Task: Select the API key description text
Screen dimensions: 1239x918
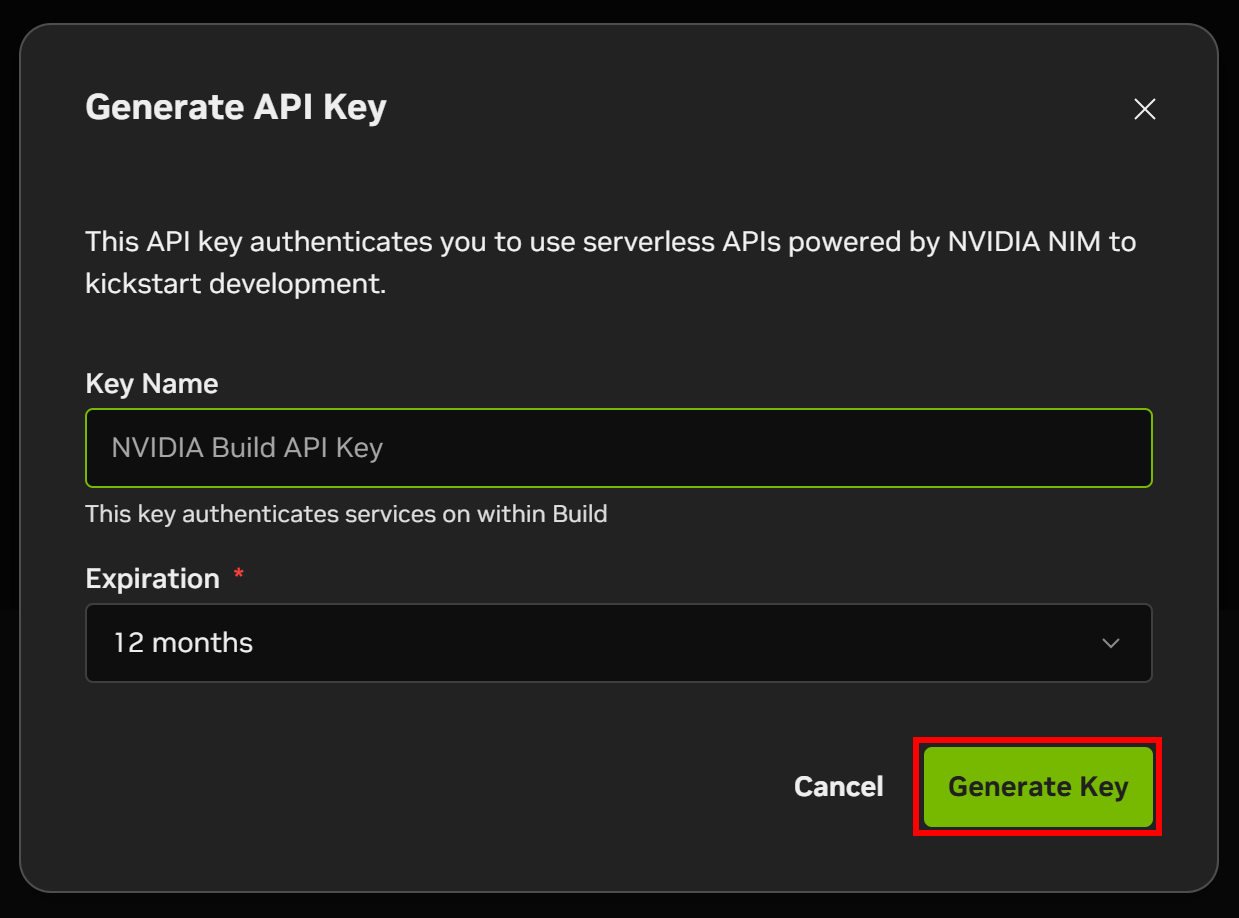Action: (x=610, y=262)
